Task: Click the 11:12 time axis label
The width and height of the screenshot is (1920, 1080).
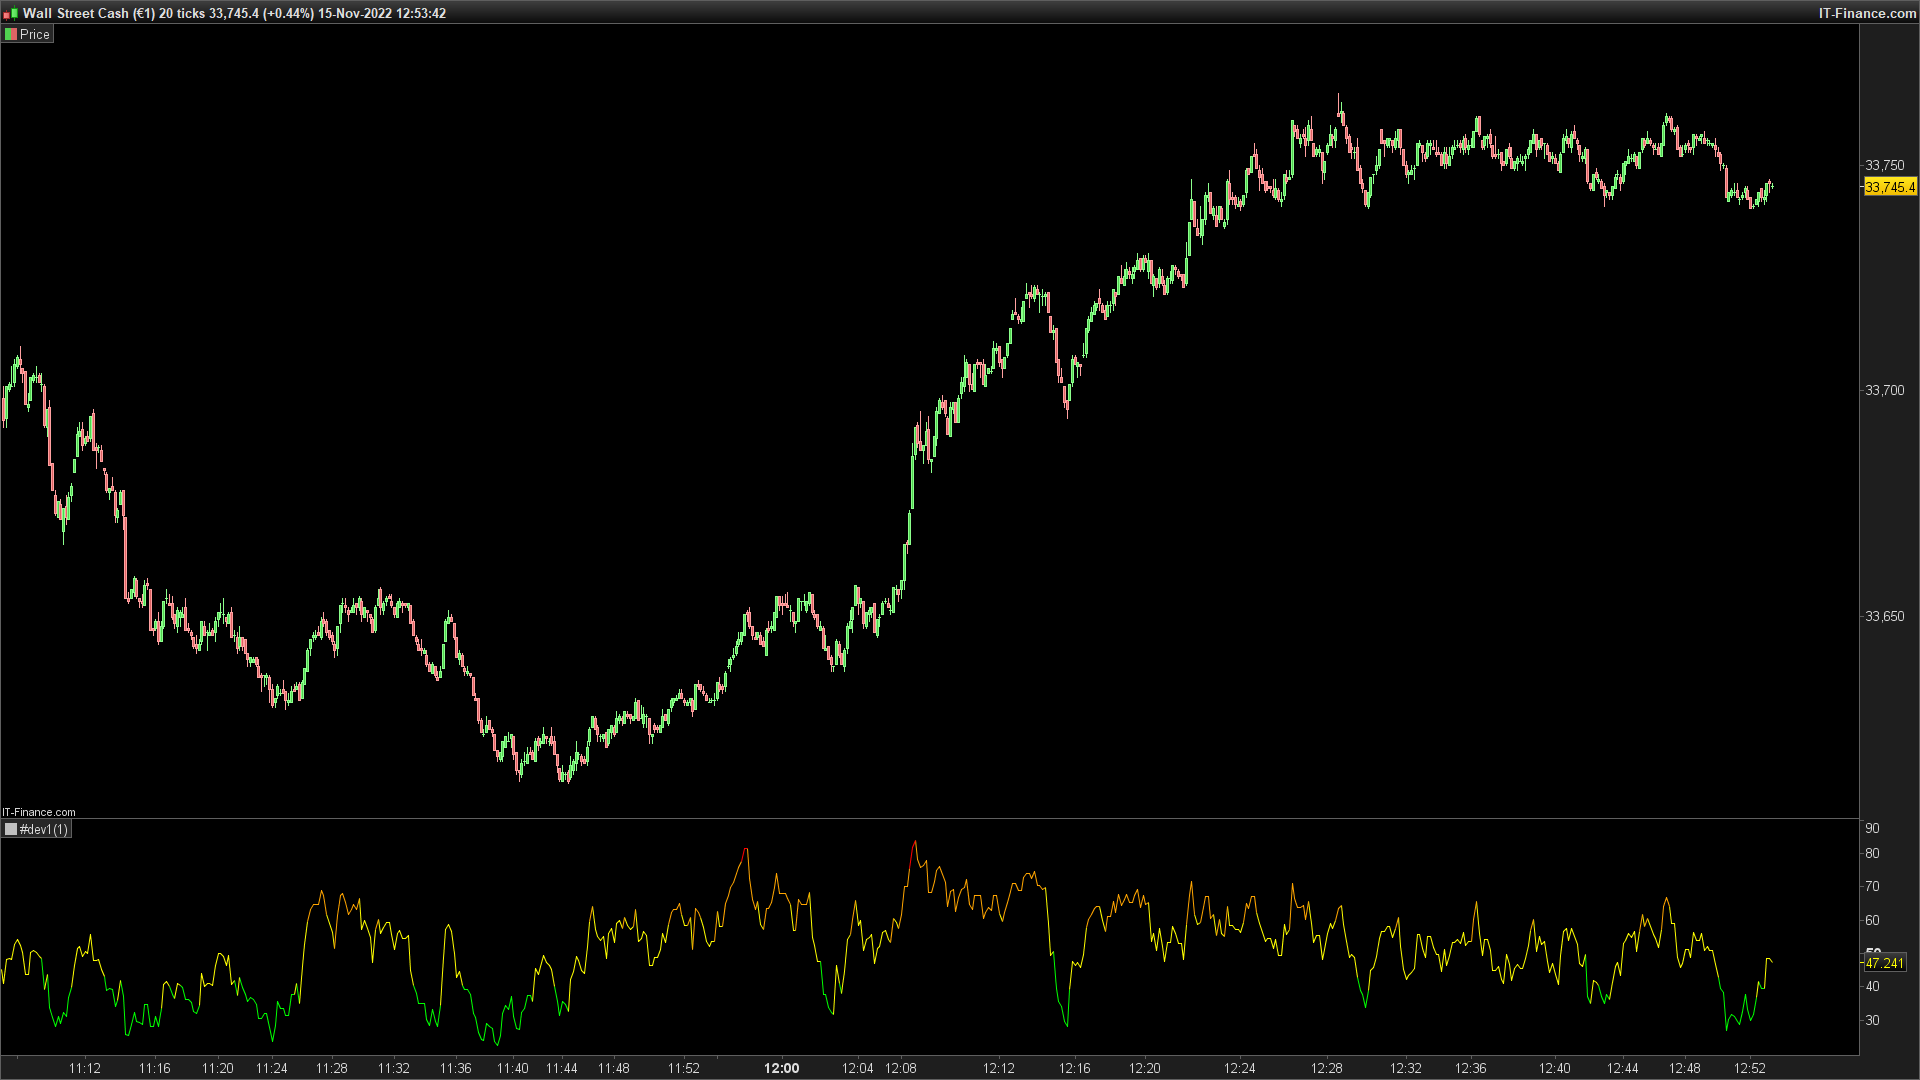Action: pyautogui.click(x=85, y=1068)
